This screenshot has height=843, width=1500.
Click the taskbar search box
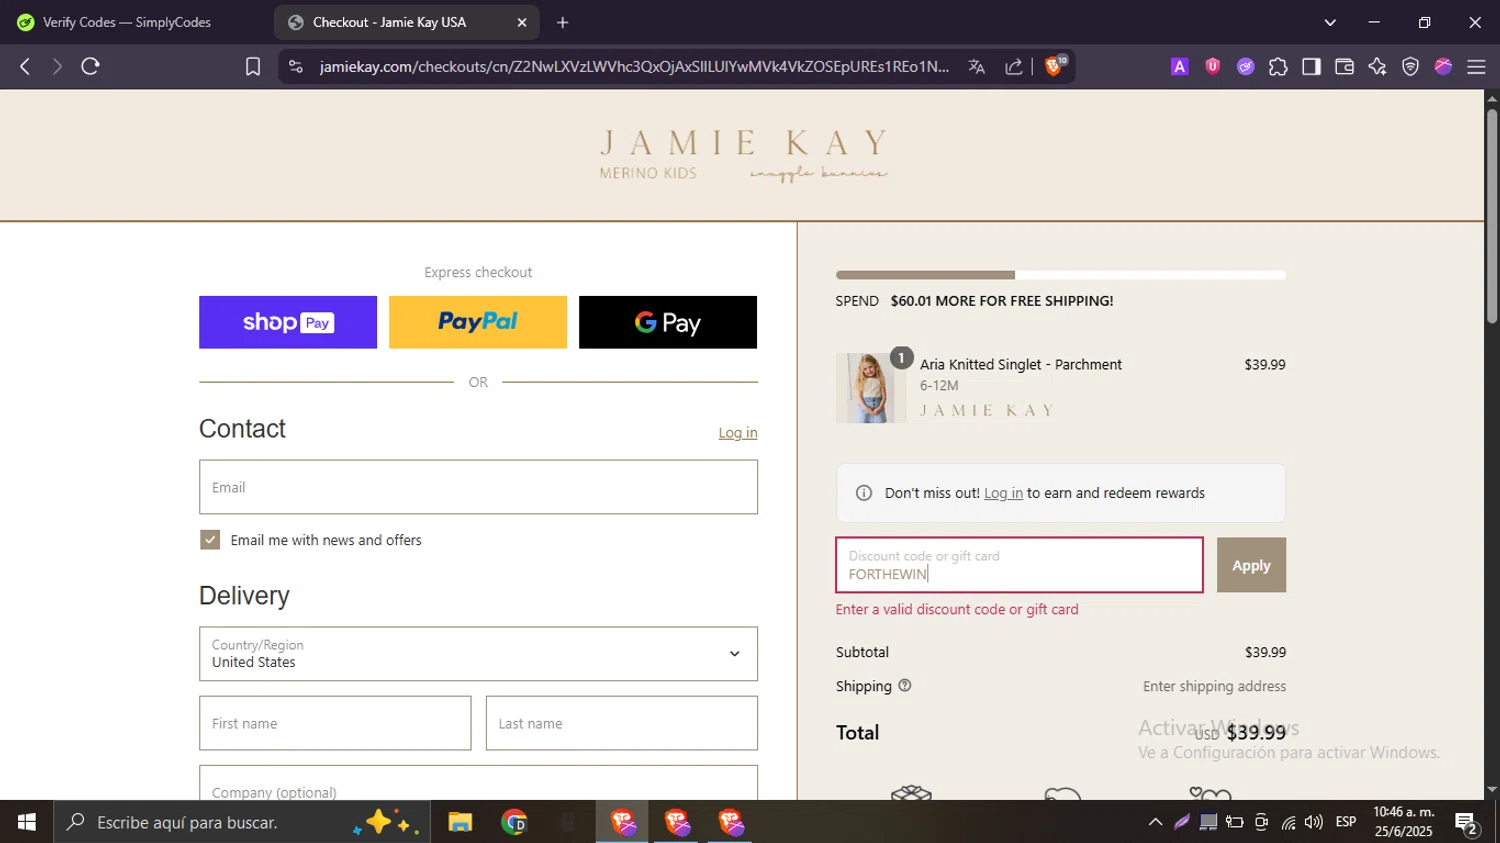(242, 822)
